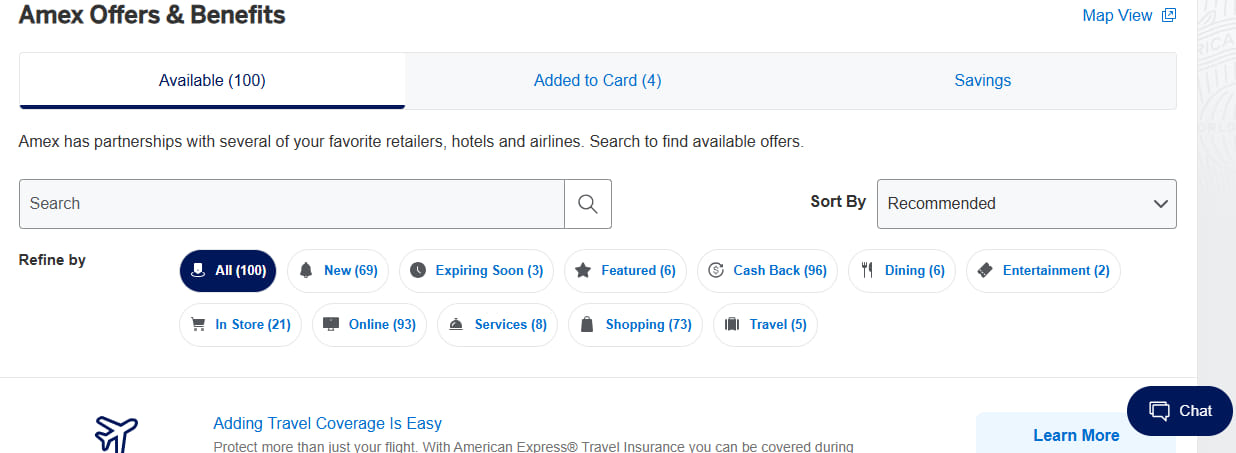Viewport: 1236px width, 453px height.
Task: Toggle the Services (8) filter chip
Action: coord(497,324)
